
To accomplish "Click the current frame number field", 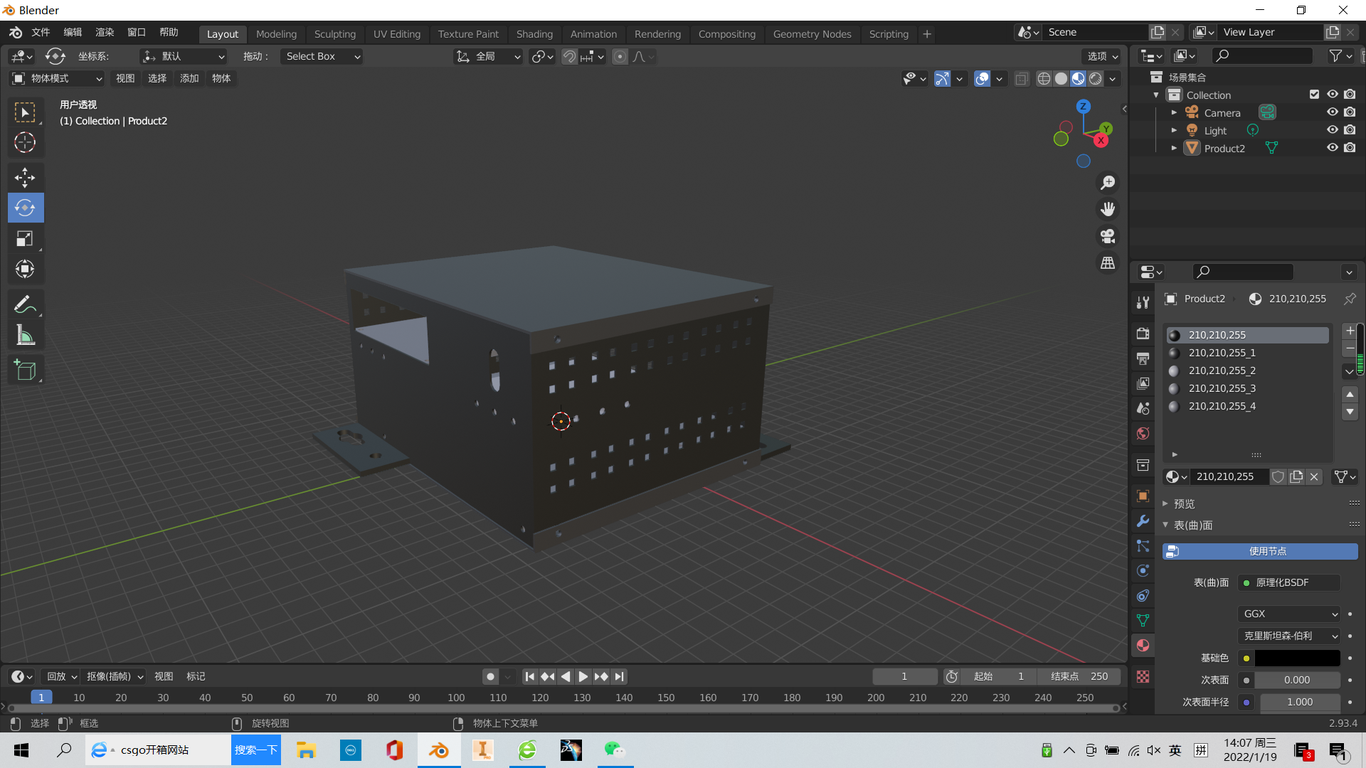I will click(904, 677).
